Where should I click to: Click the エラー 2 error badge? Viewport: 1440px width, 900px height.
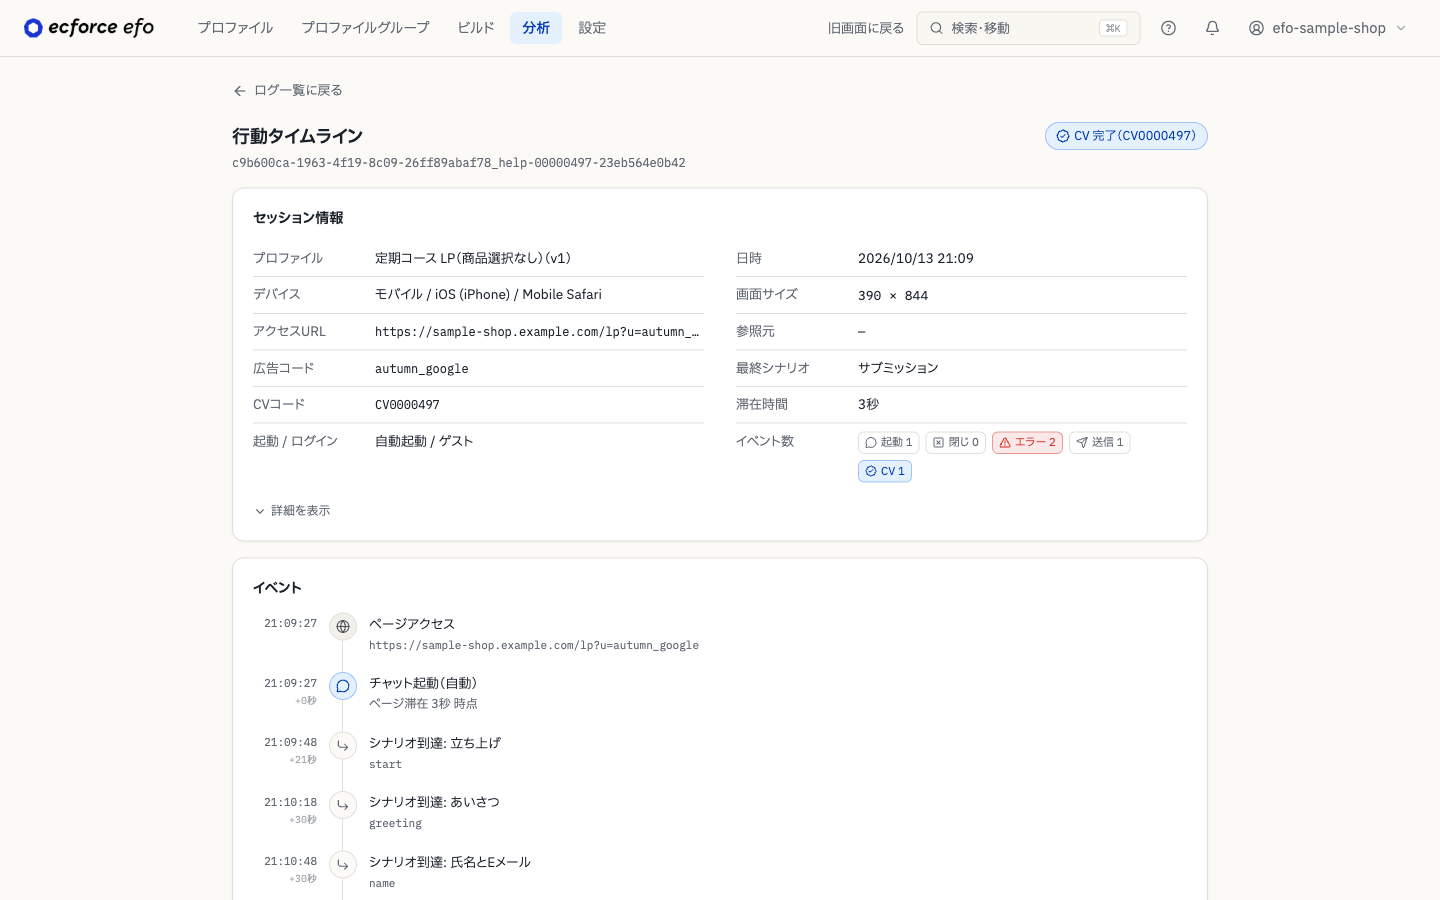pyautogui.click(x=1027, y=442)
